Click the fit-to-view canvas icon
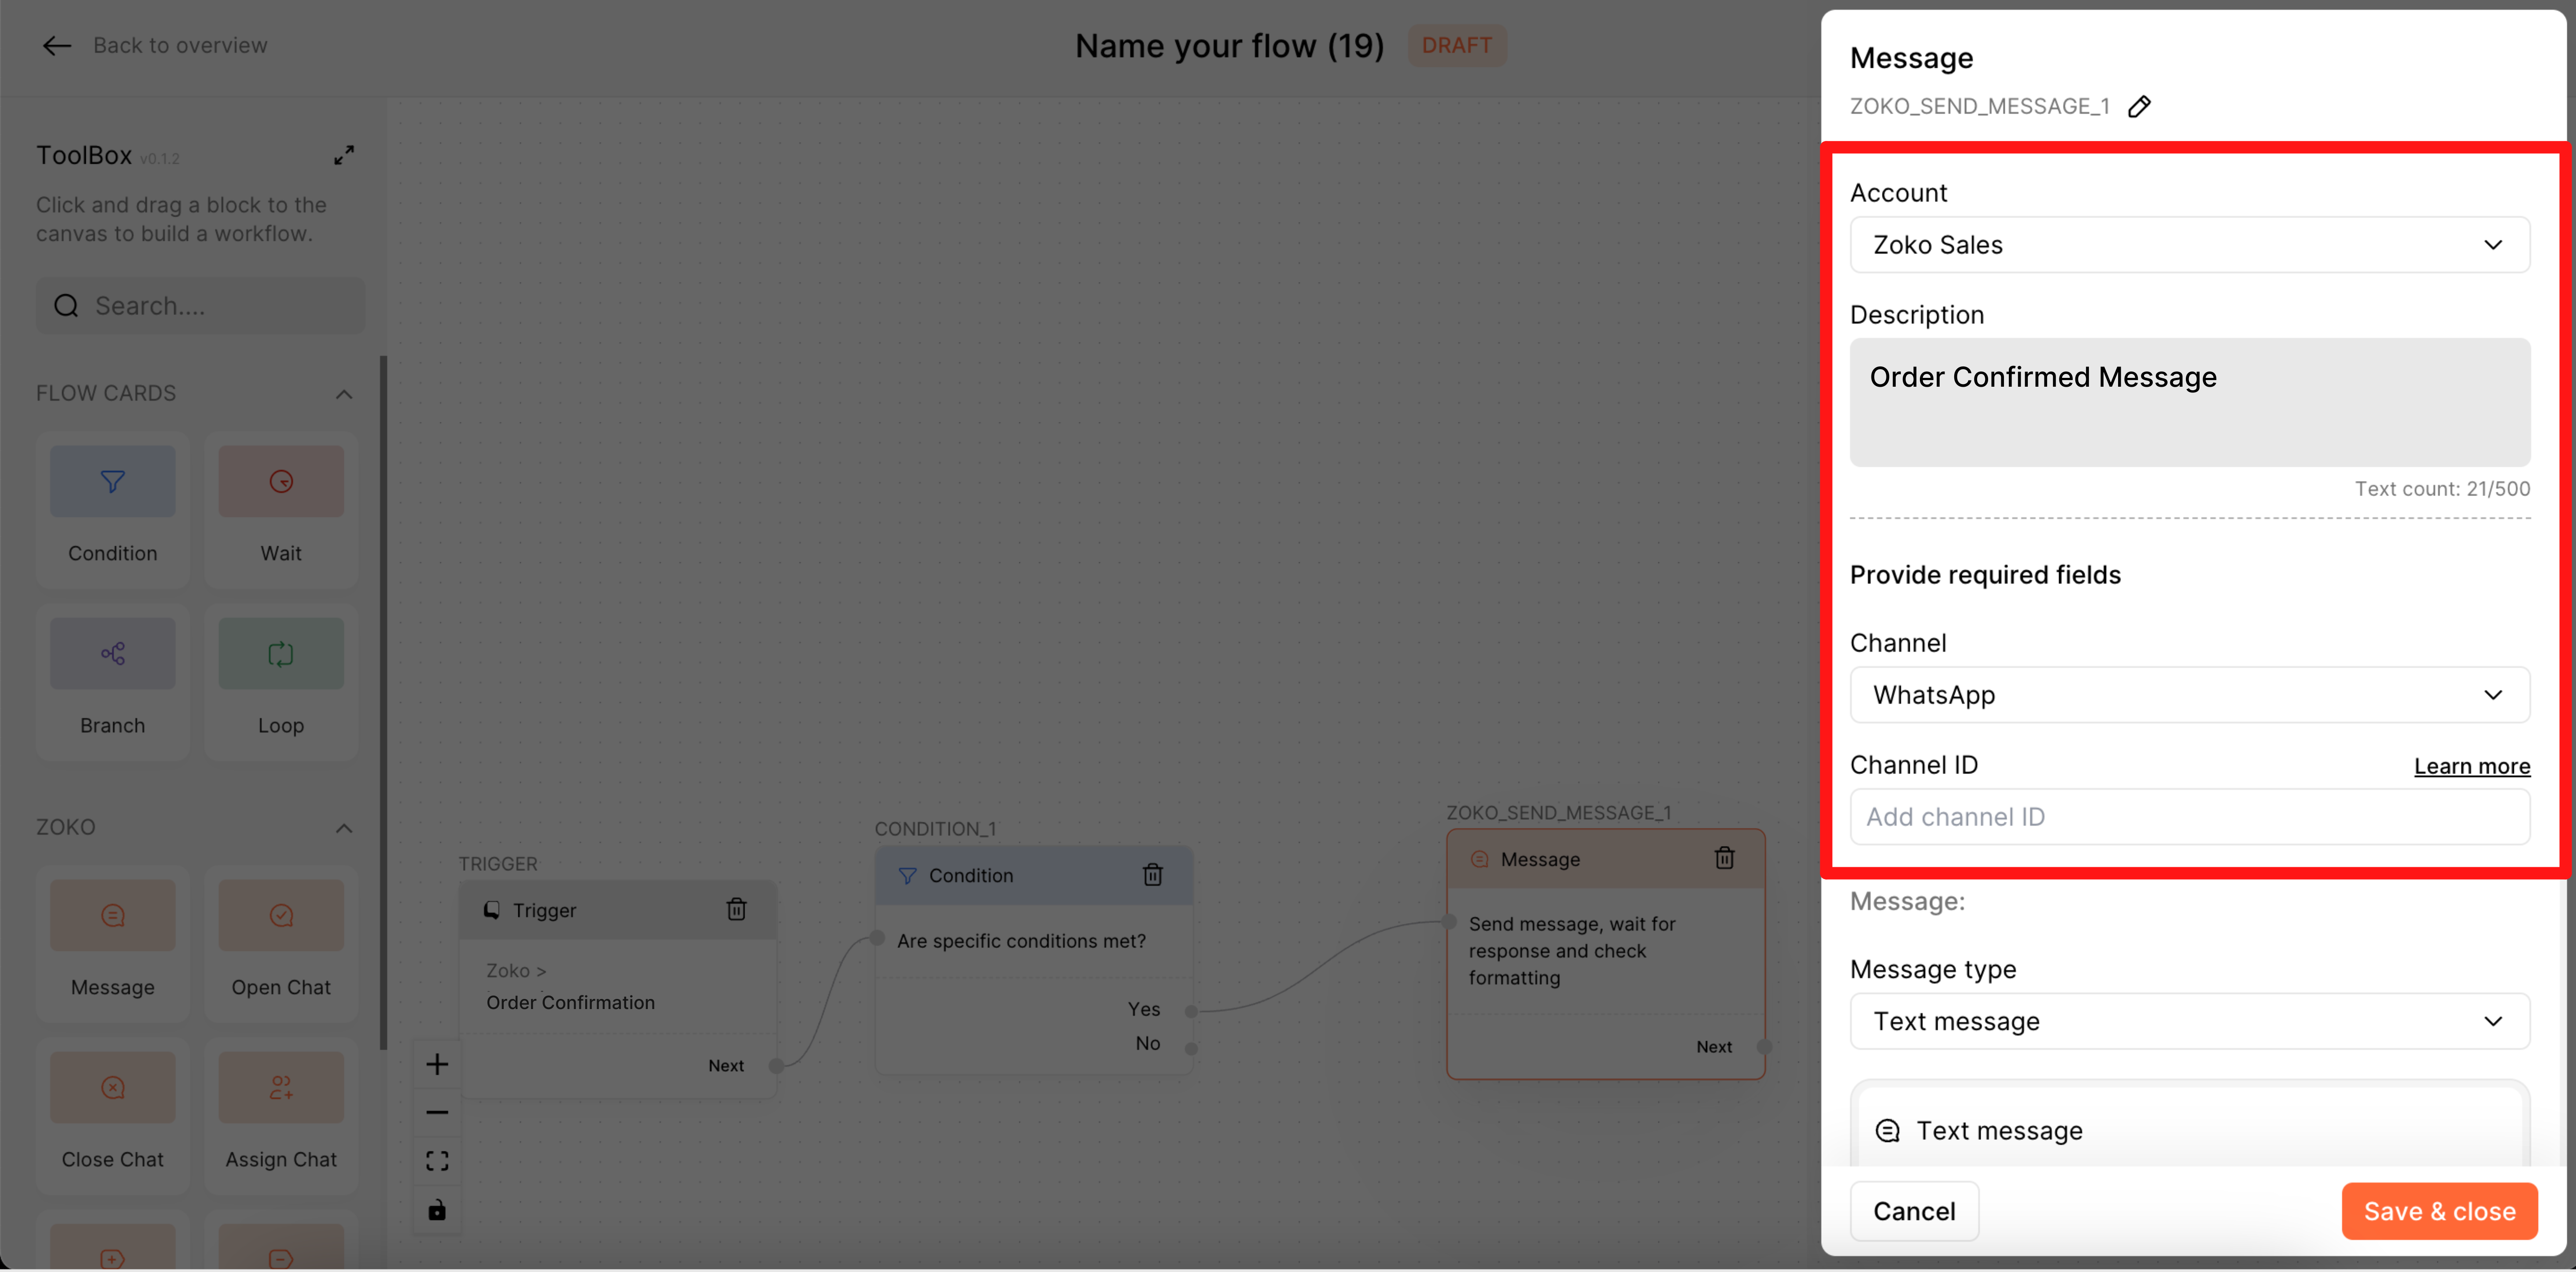Screen dimensions: 2576x1272 click(437, 1161)
